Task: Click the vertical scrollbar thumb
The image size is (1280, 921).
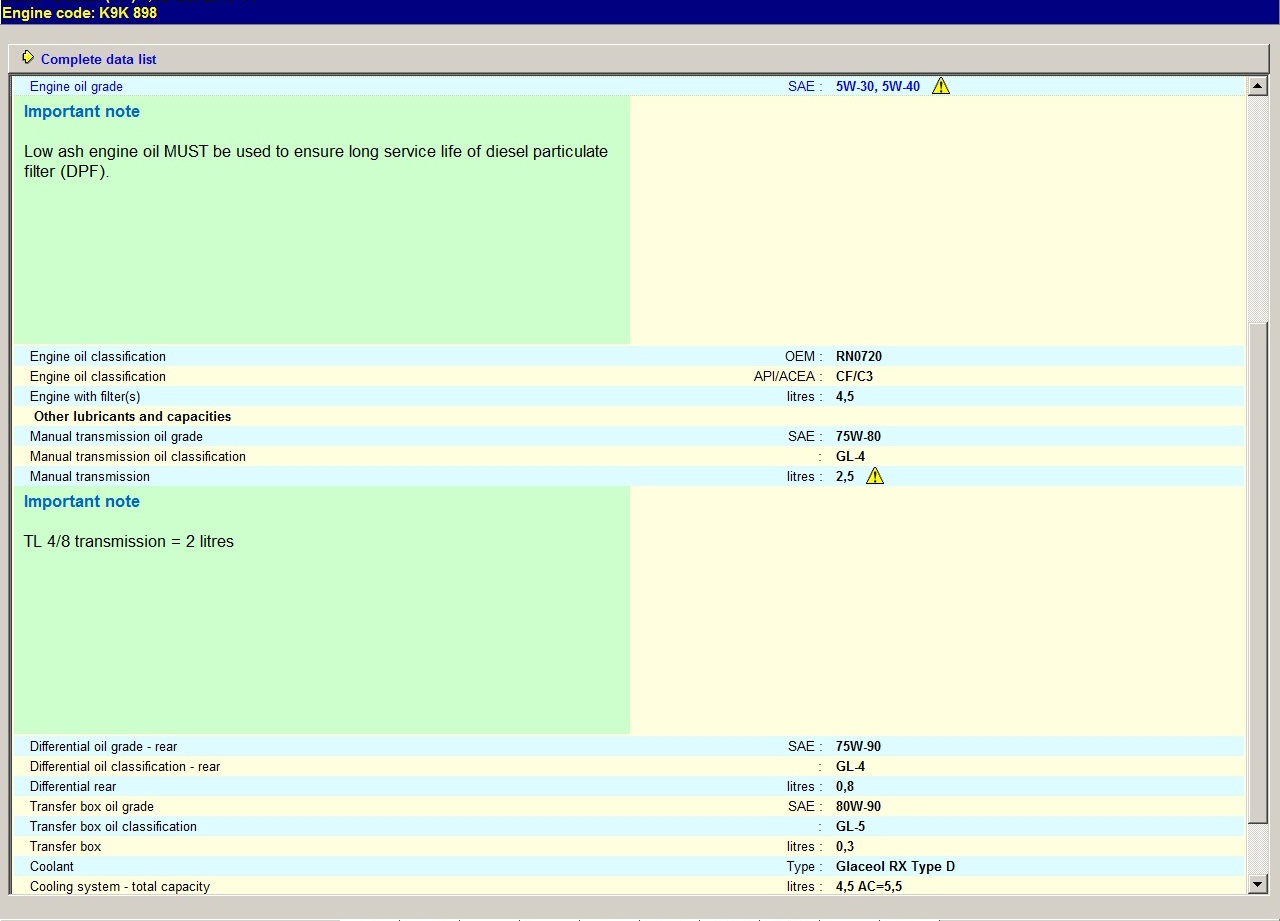Action: [1258, 570]
